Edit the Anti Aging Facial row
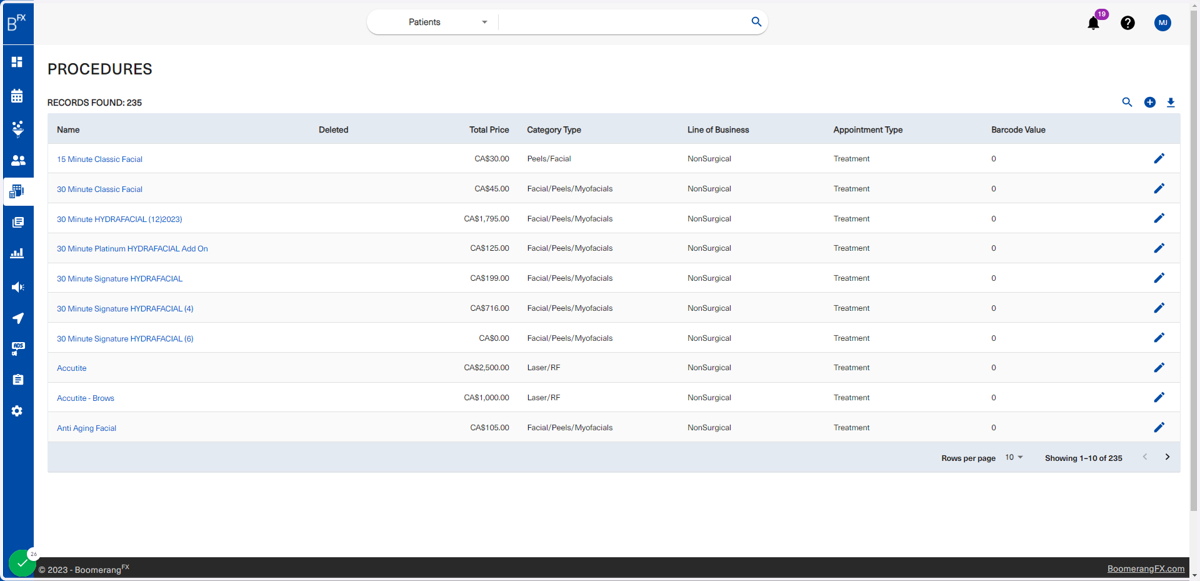1200x581 pixels. coord(1159,427)
